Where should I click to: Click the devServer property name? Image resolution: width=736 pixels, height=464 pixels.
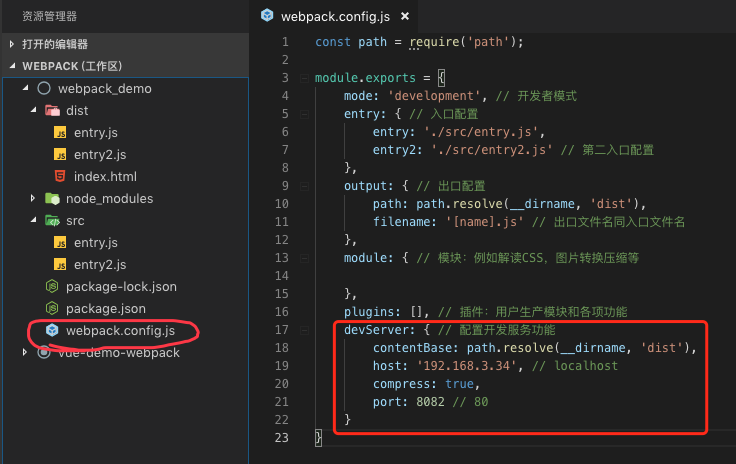tap(376, 330)
